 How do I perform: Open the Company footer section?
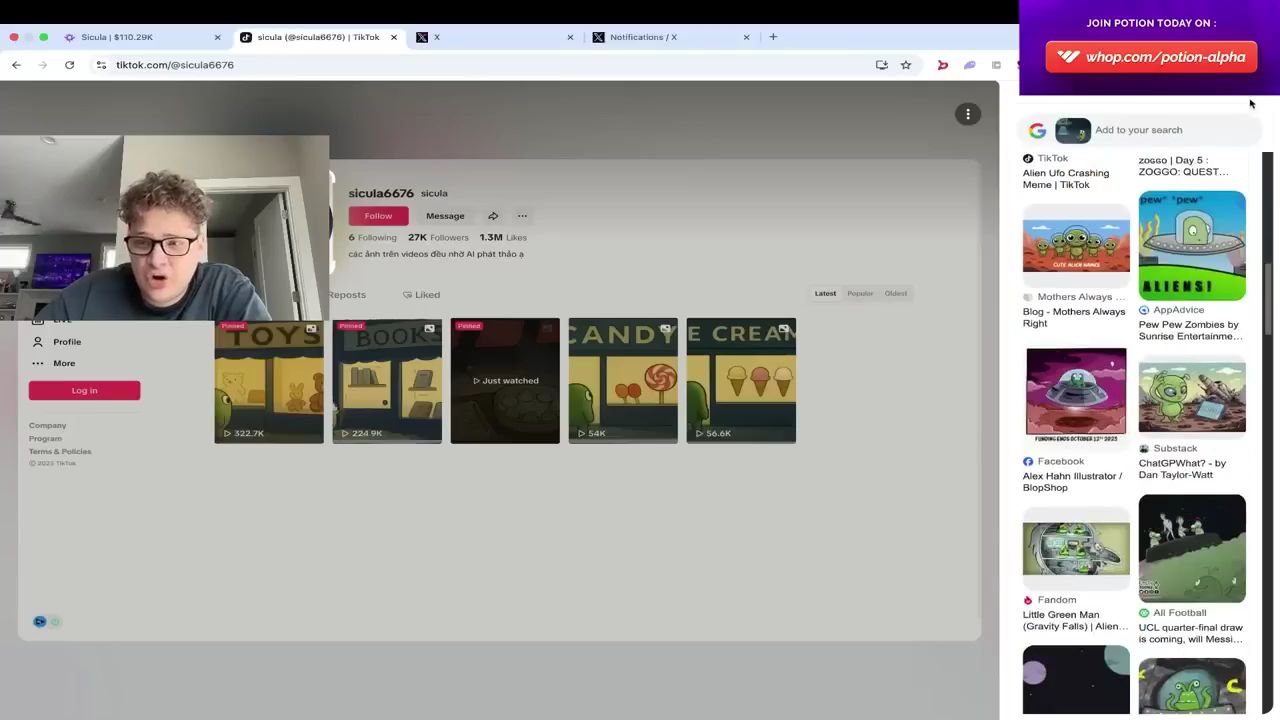tap(47, 426)
